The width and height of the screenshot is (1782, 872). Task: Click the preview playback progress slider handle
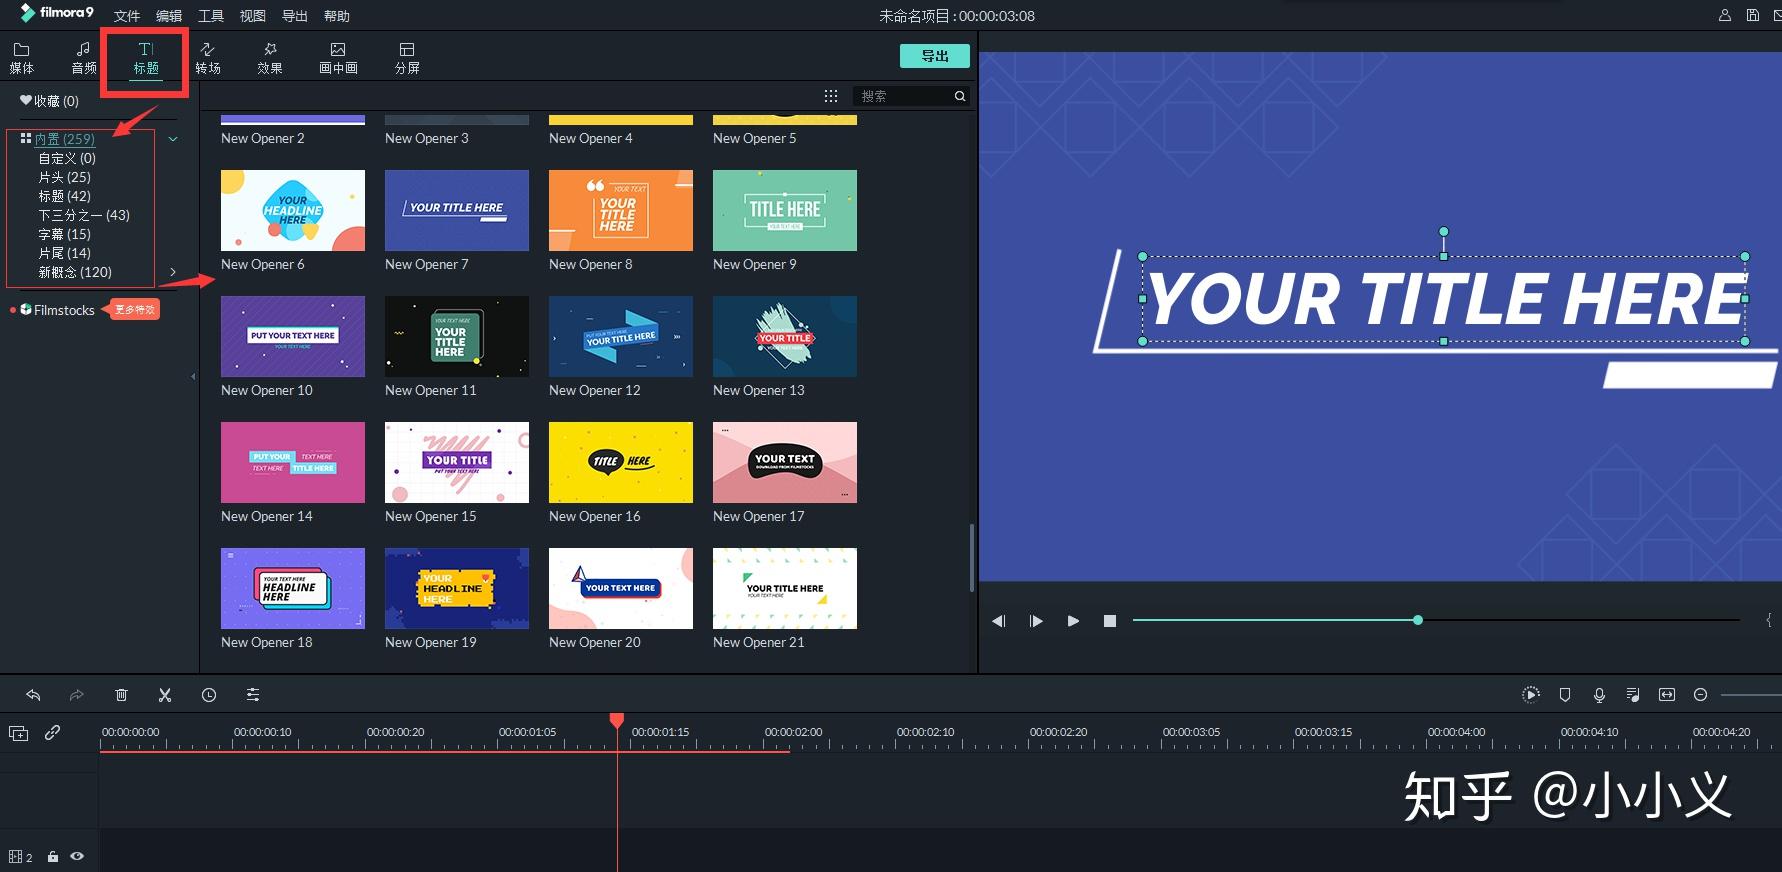(x=1418, y=621)
